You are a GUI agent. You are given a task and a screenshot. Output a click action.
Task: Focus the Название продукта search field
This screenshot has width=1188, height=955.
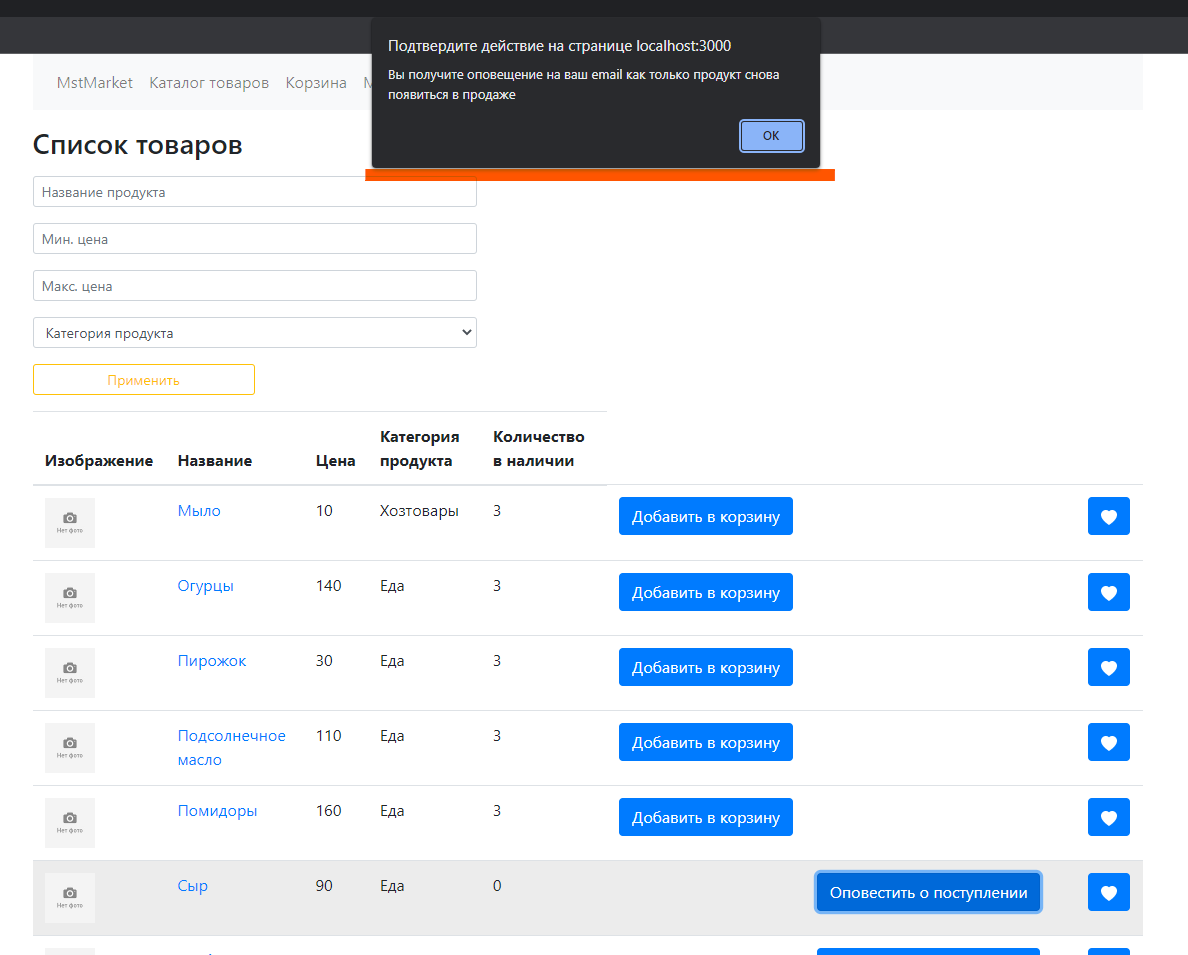point(255,192)
